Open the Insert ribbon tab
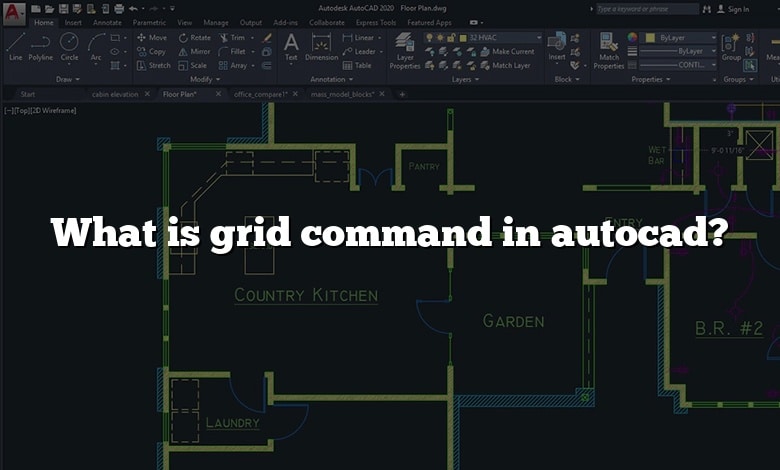Viewport: 780px width, 470px height. click(x=73, y=22)
